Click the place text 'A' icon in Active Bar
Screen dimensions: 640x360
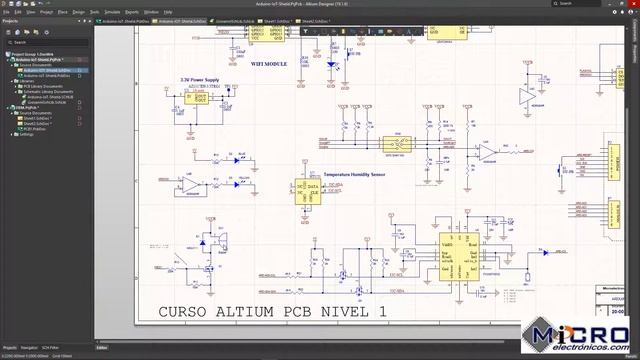click(409, 31)
